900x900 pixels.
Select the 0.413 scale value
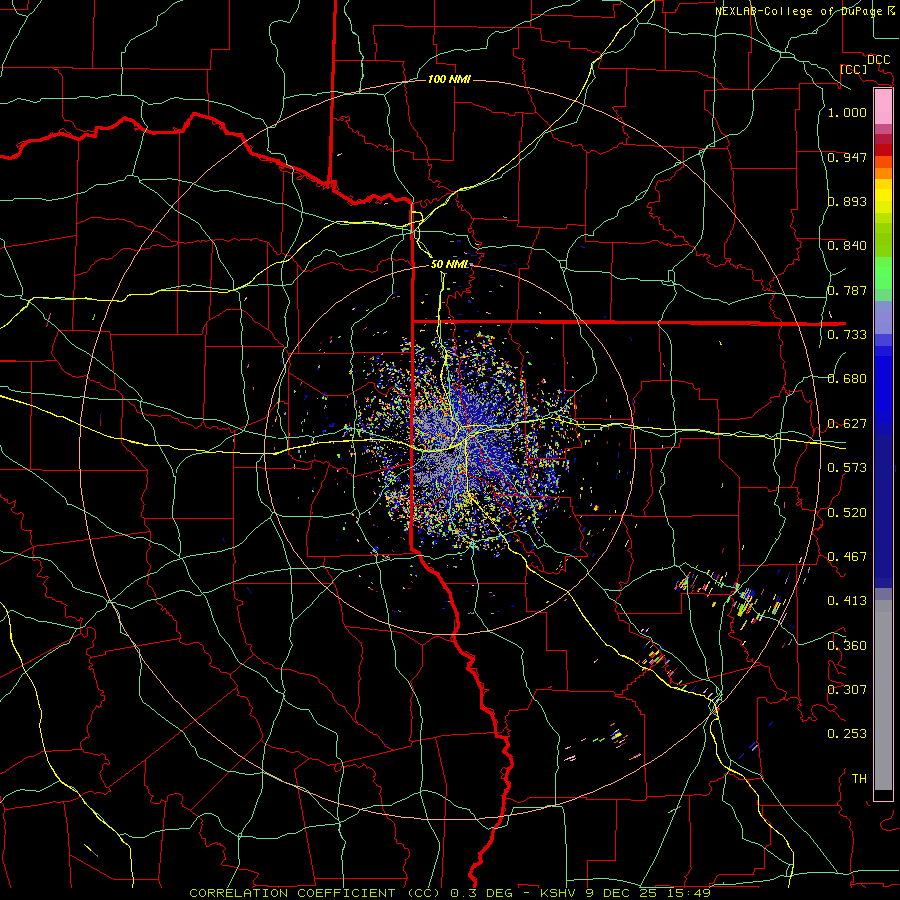[847, 601]
